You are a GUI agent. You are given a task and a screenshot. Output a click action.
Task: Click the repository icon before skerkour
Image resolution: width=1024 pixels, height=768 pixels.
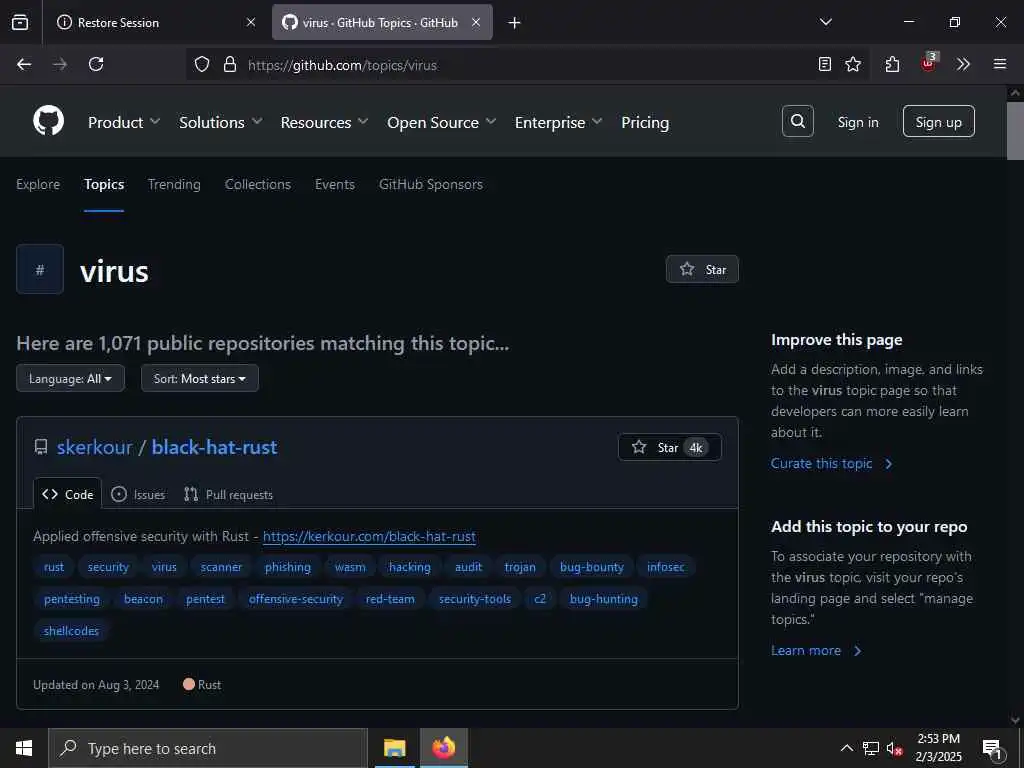pos(41,447)
